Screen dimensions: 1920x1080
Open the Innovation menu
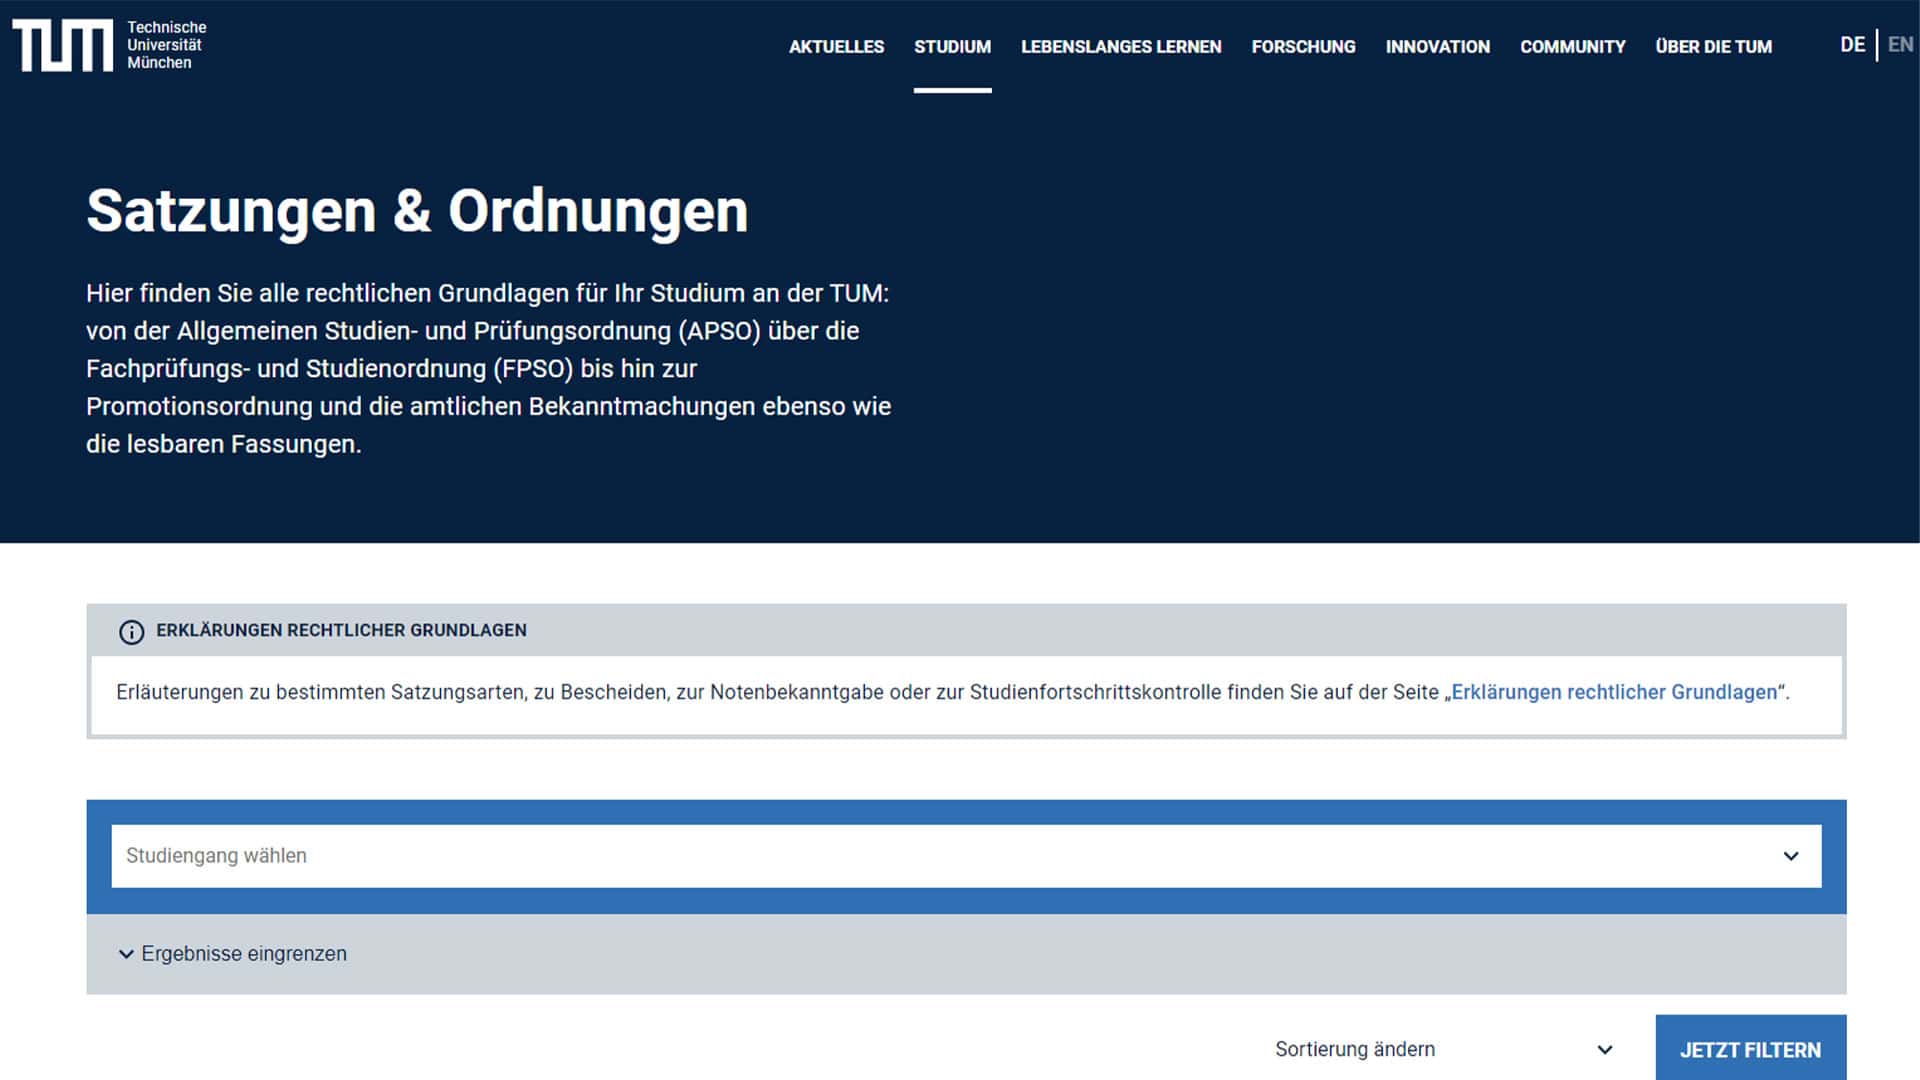point(1437,47)
